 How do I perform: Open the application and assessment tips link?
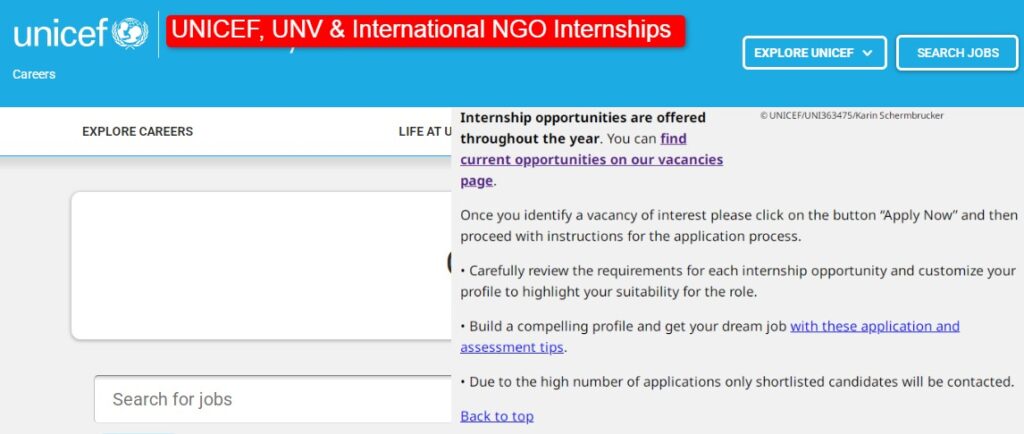coord(710,337)
